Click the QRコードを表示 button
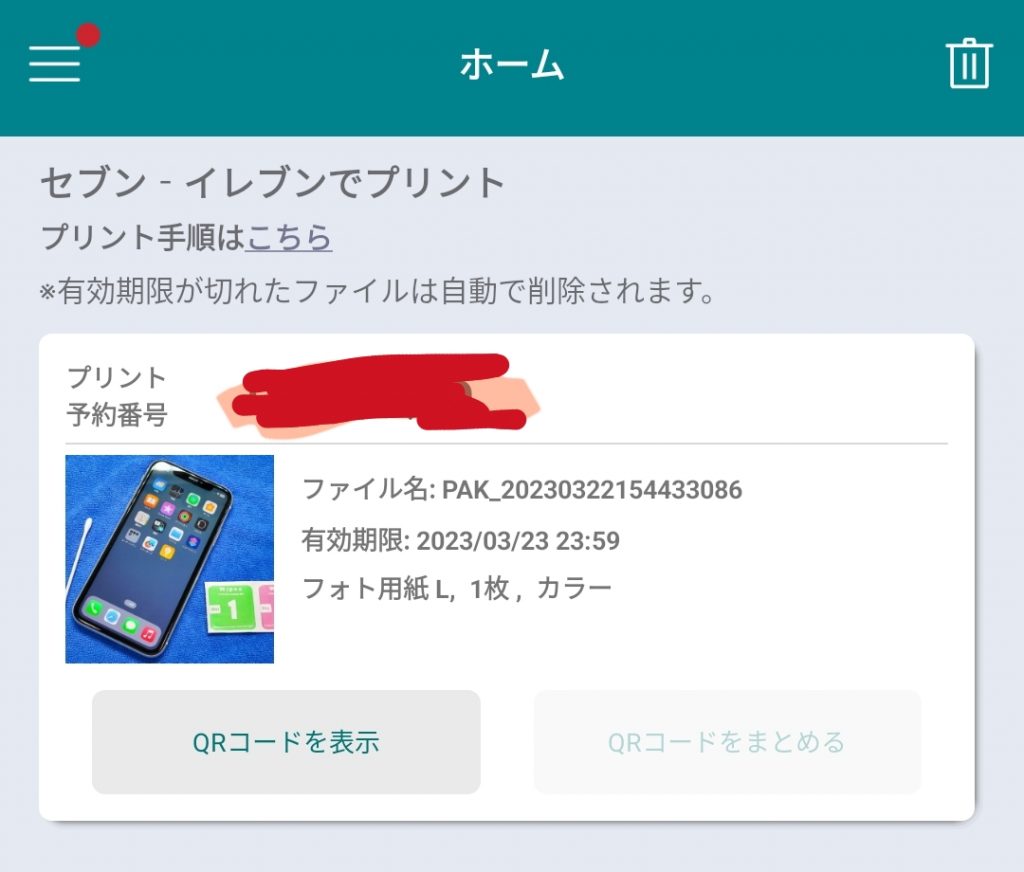Viewport: 1024px width, 872px height. pyautogui.click(x=286, y=742)
